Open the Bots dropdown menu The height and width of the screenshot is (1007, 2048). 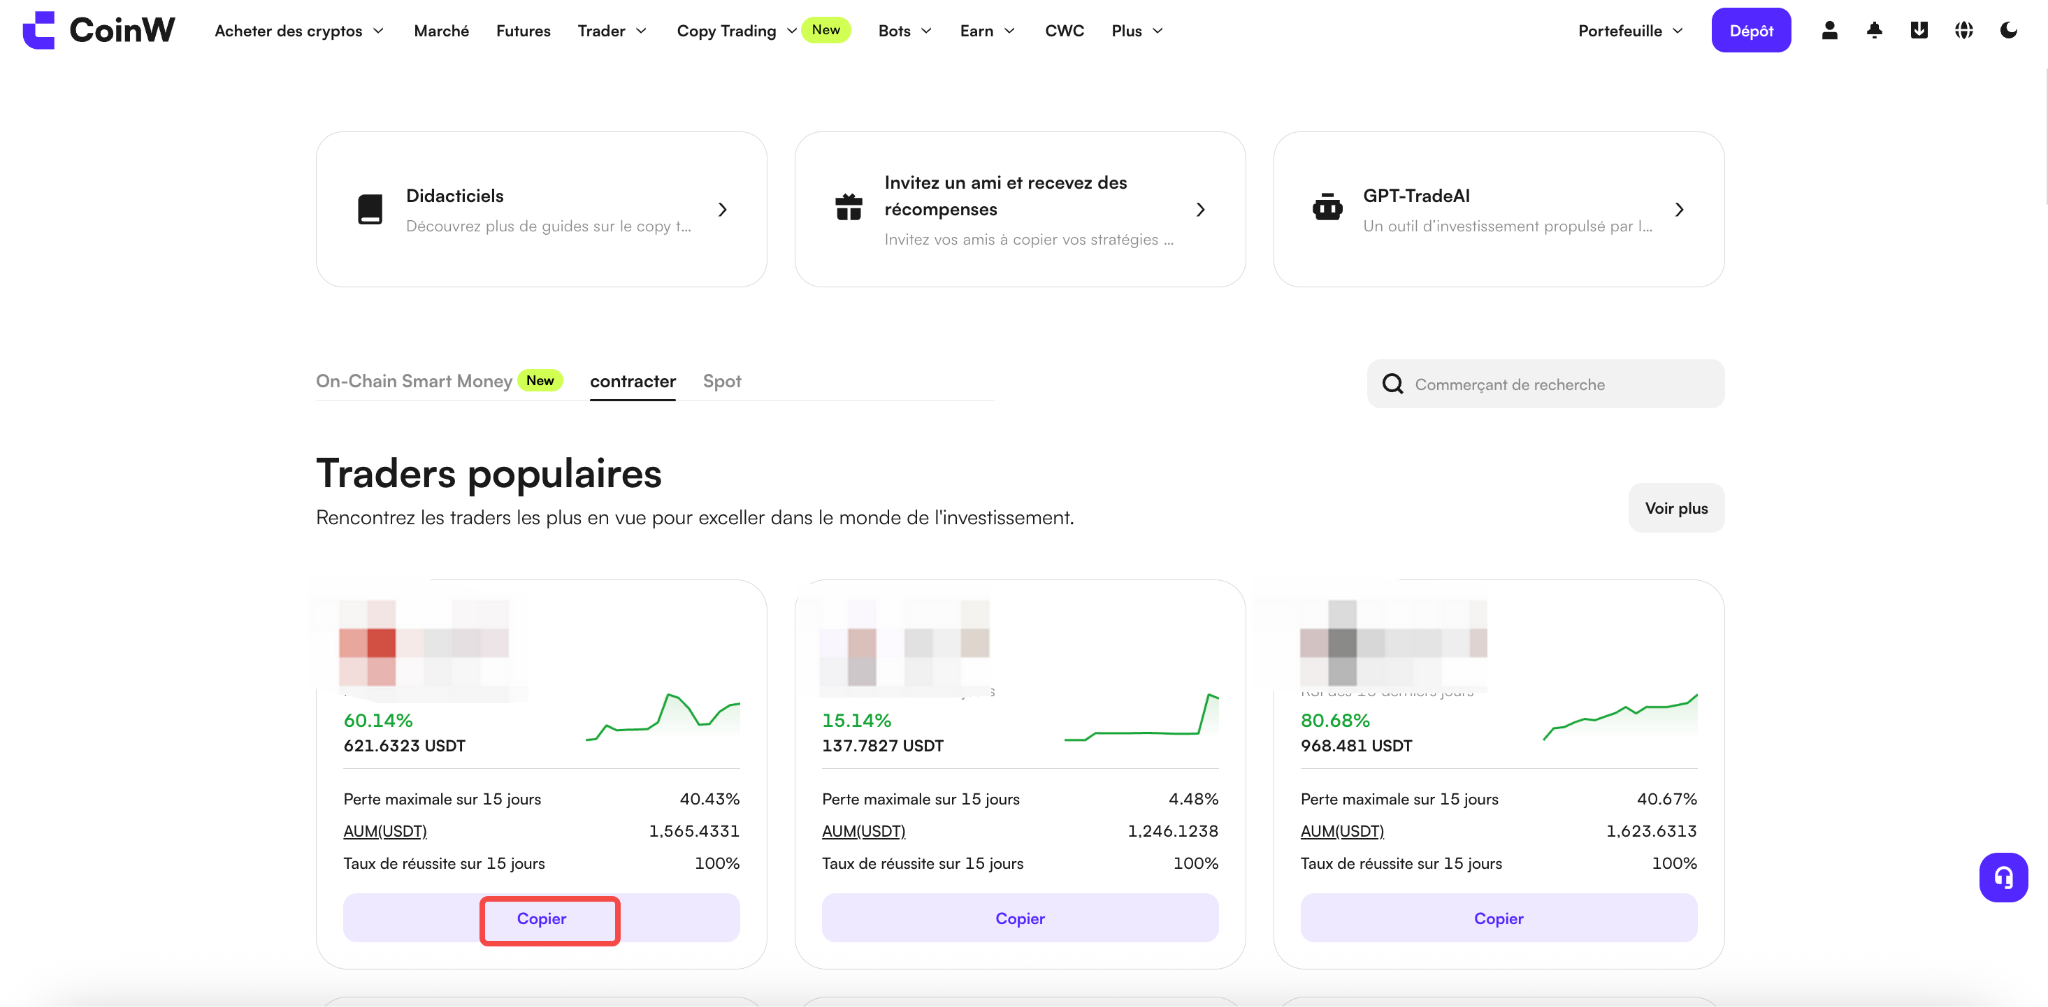tap(905, 31)
